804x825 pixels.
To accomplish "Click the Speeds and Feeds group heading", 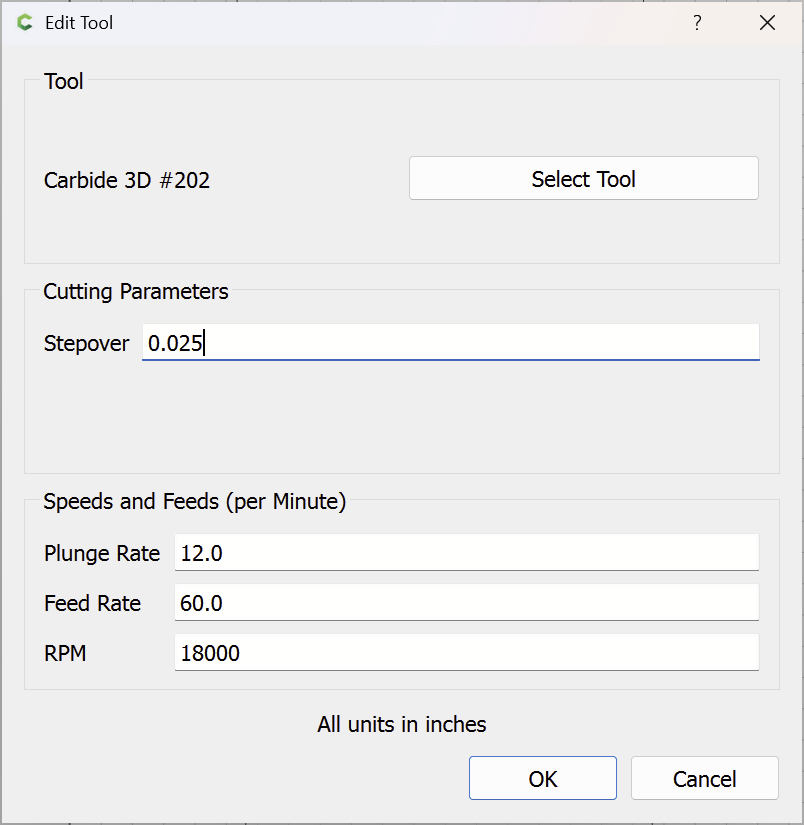I will (x=195, y=502).
